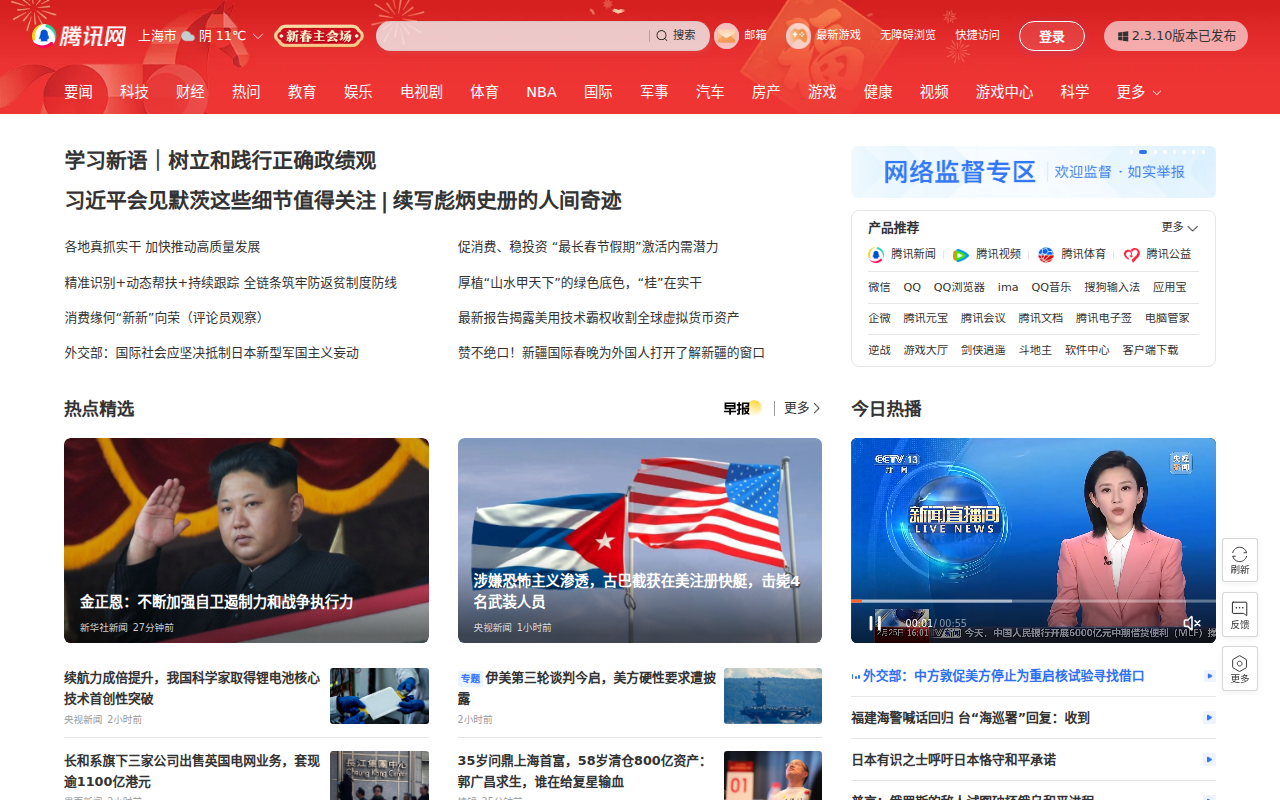Image resolution: width=1280 pixels, height=800 pixels.
Task: Open the 最新游戏 gamepad icon
Action: coord(798,36)
